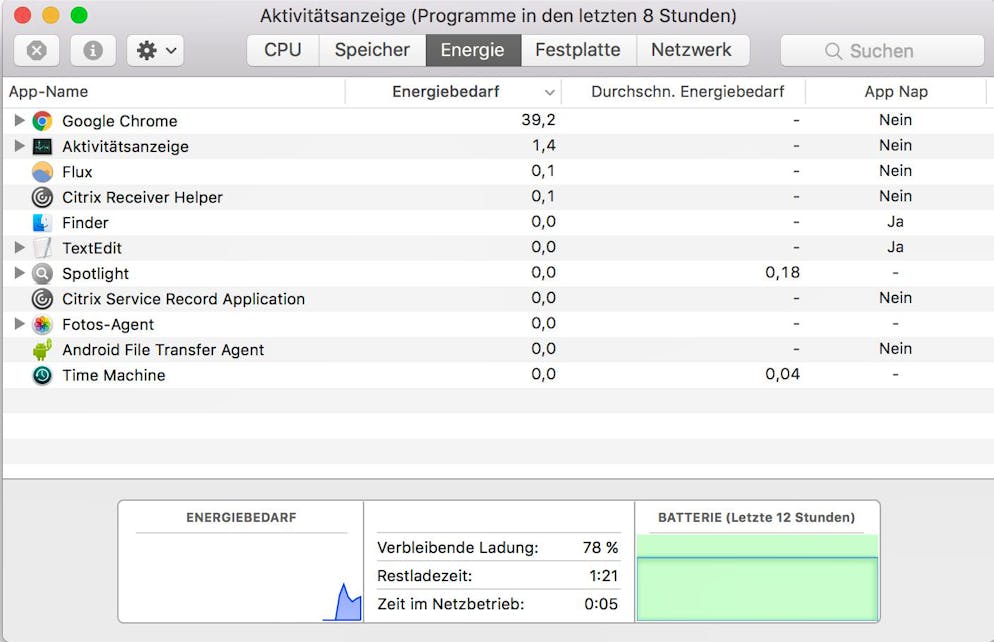Select the Google Chrome row name
This screenshot has height=642, width=994.
coord(120,121)
